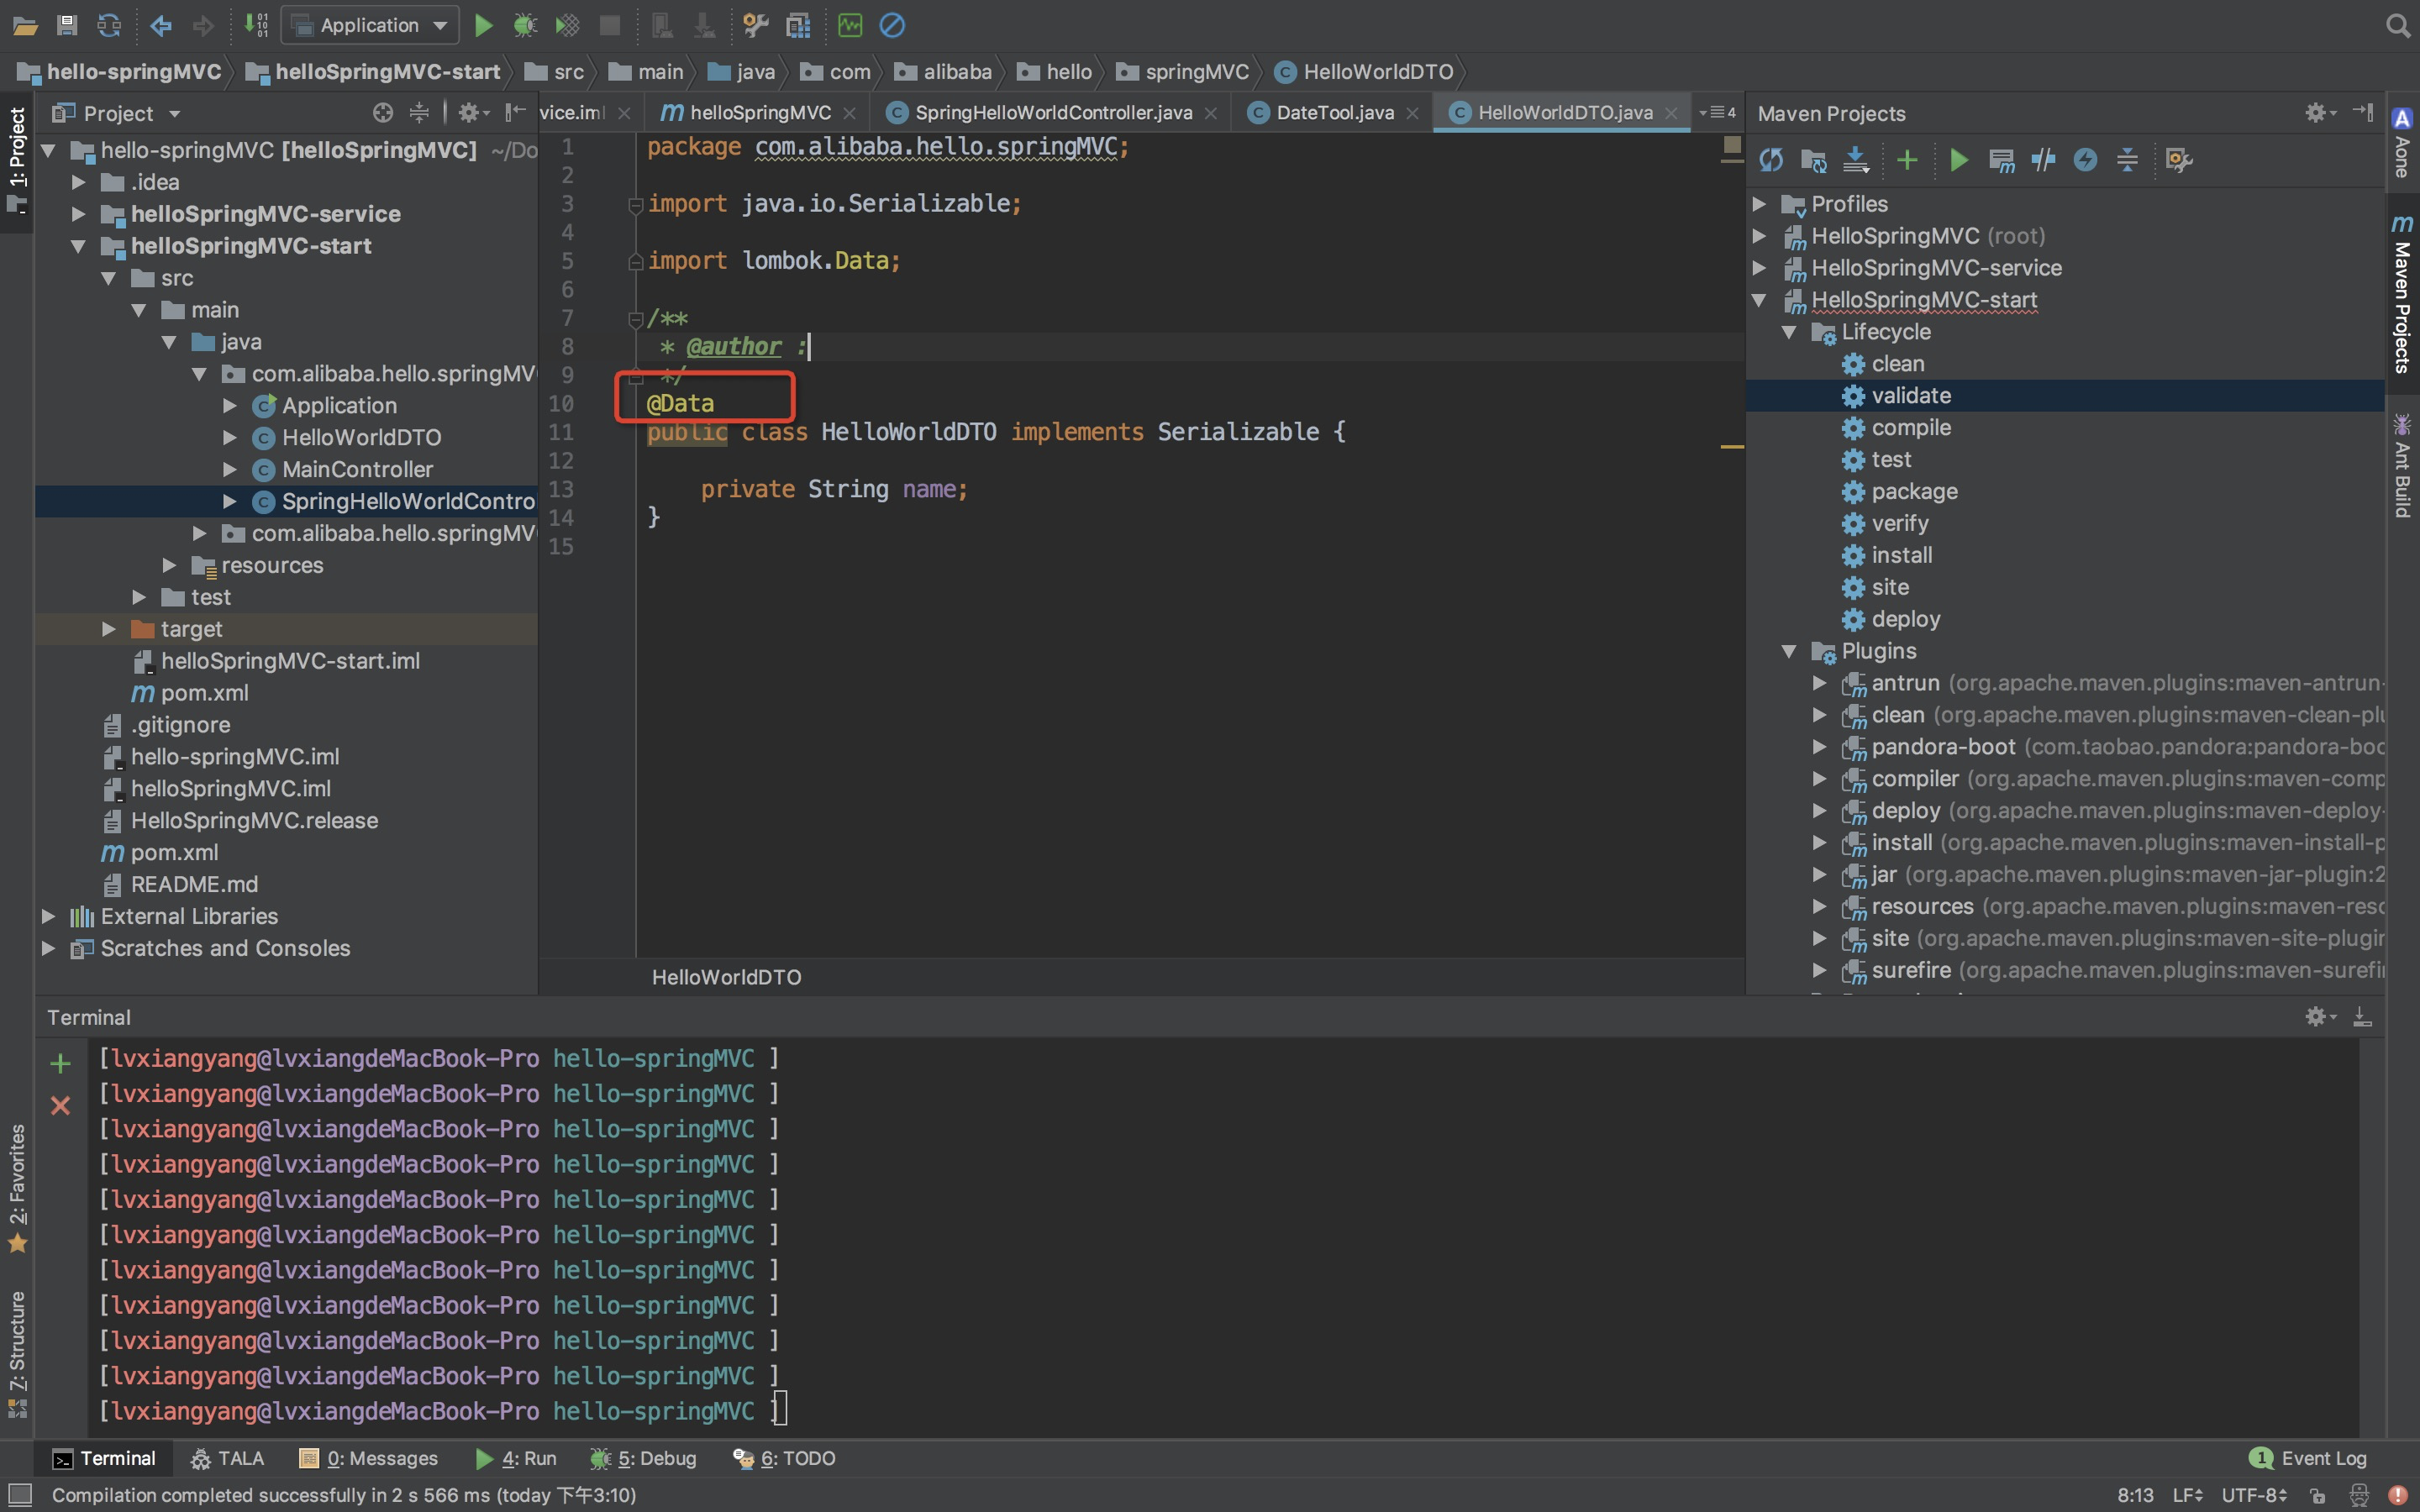Click the Reimport All Maven Projects icon

[1771, 160]
